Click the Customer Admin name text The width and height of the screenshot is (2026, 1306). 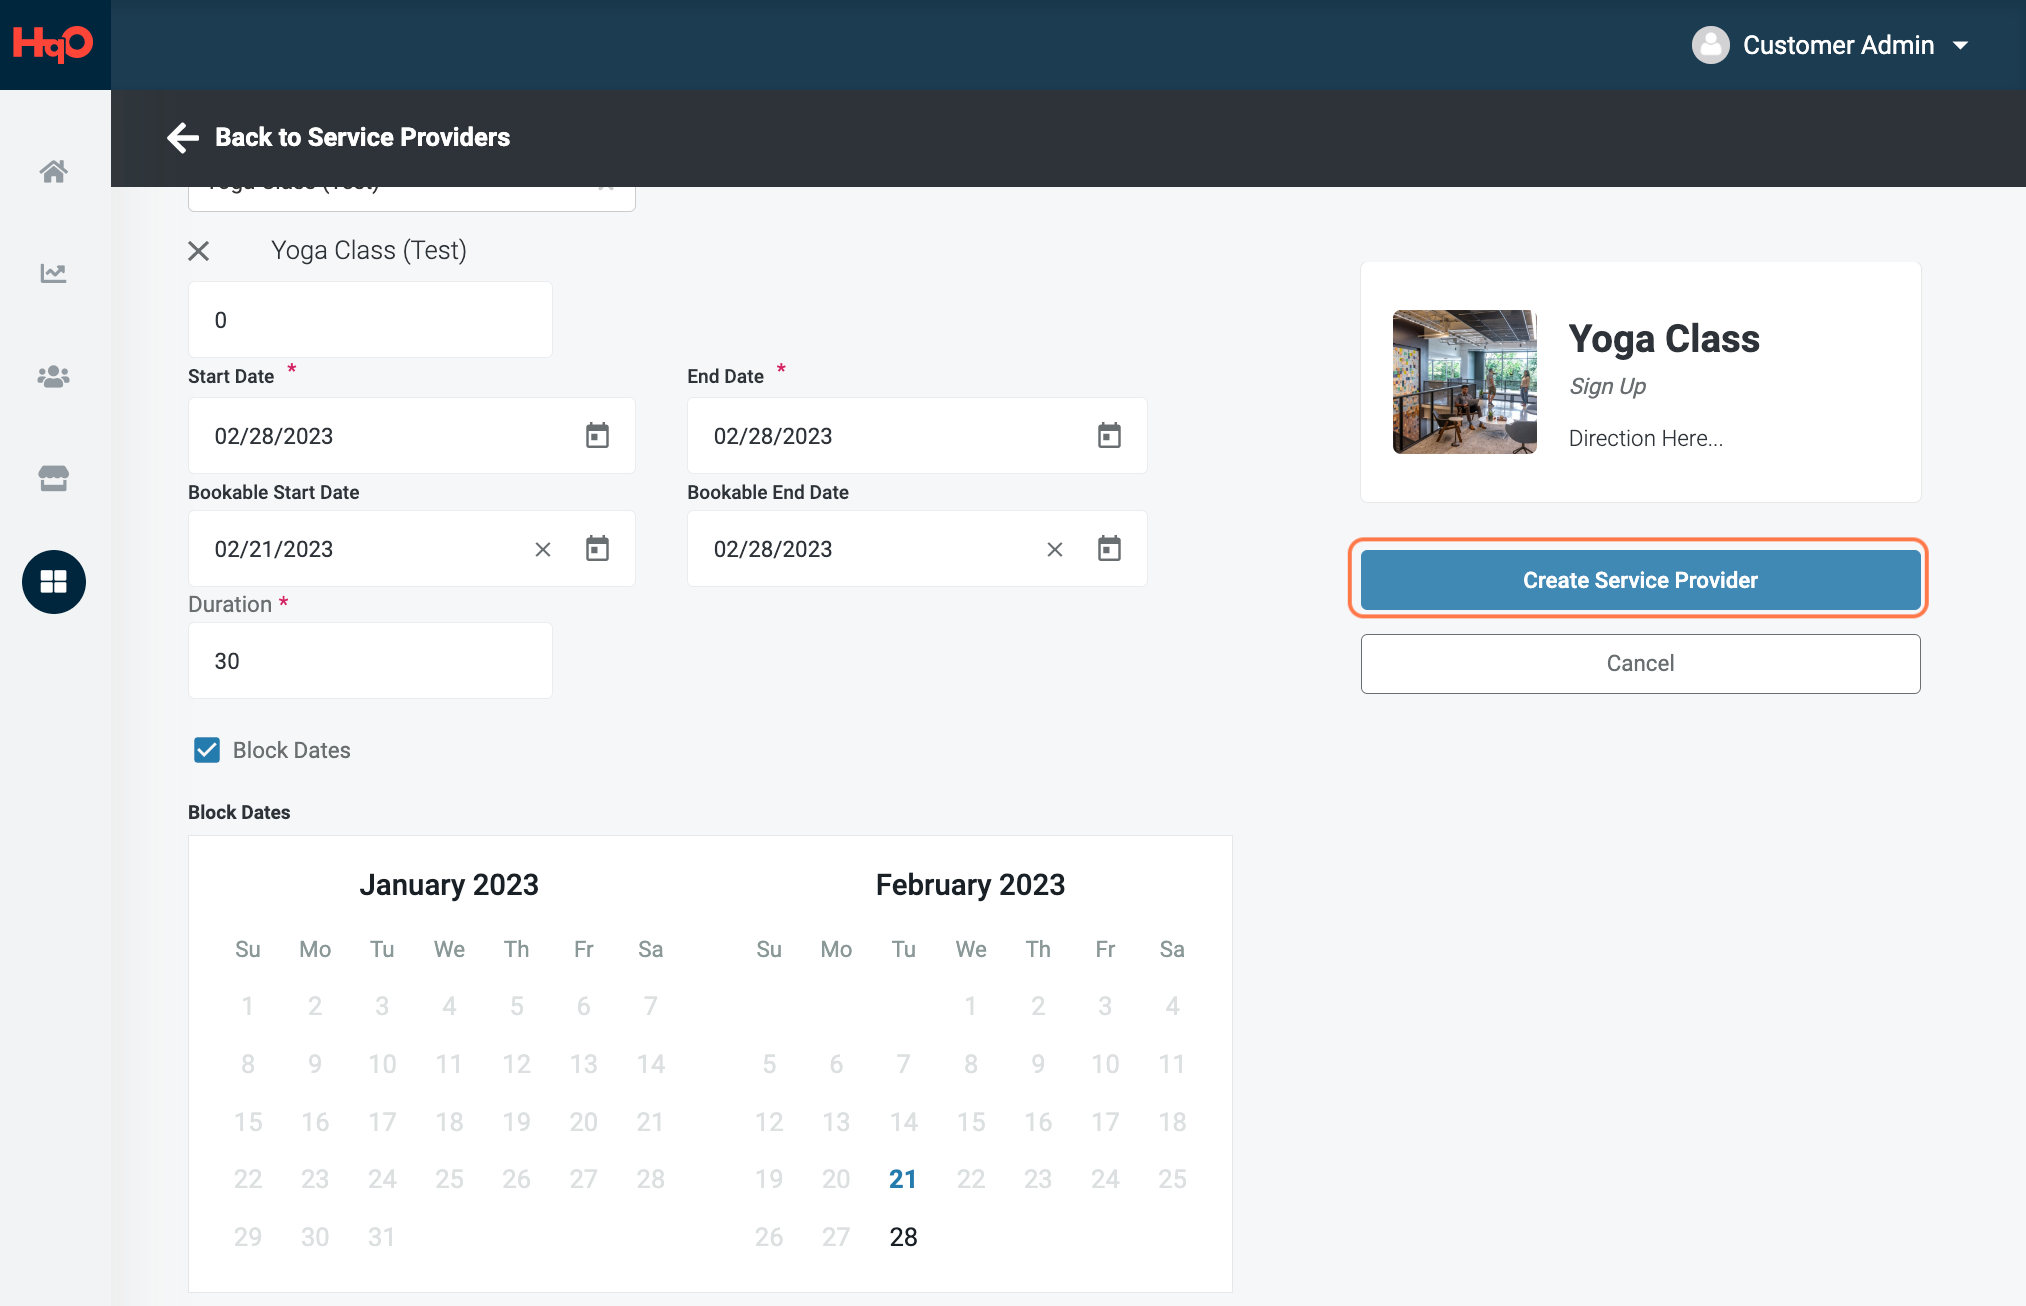click(x=1838, y=46)
